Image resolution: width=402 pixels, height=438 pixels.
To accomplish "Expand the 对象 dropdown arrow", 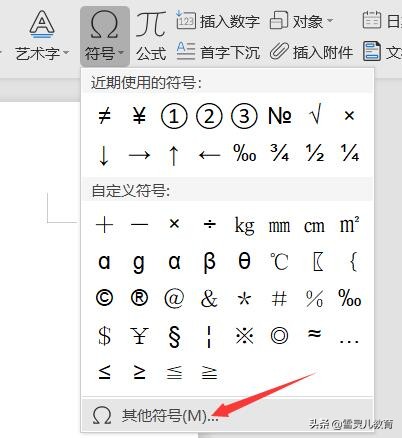I will pos(330,21).
